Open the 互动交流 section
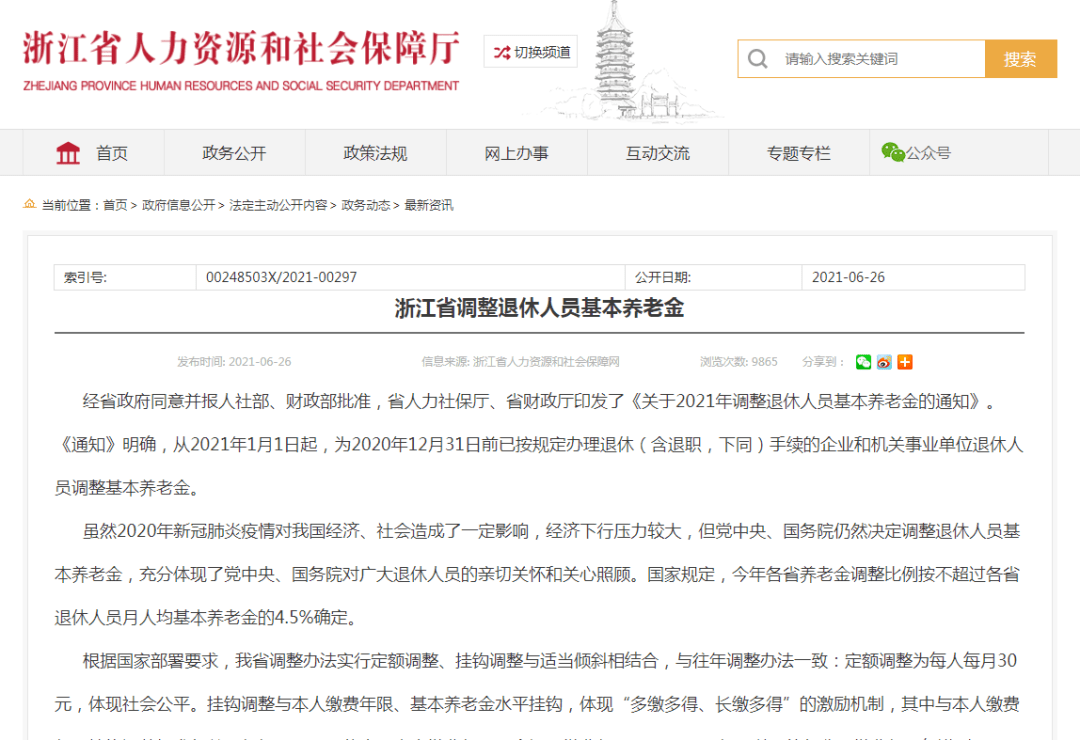 point(657,152)
